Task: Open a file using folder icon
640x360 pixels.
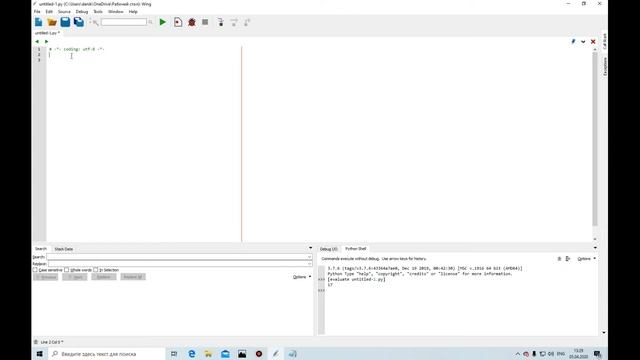Action: (52, 22)
